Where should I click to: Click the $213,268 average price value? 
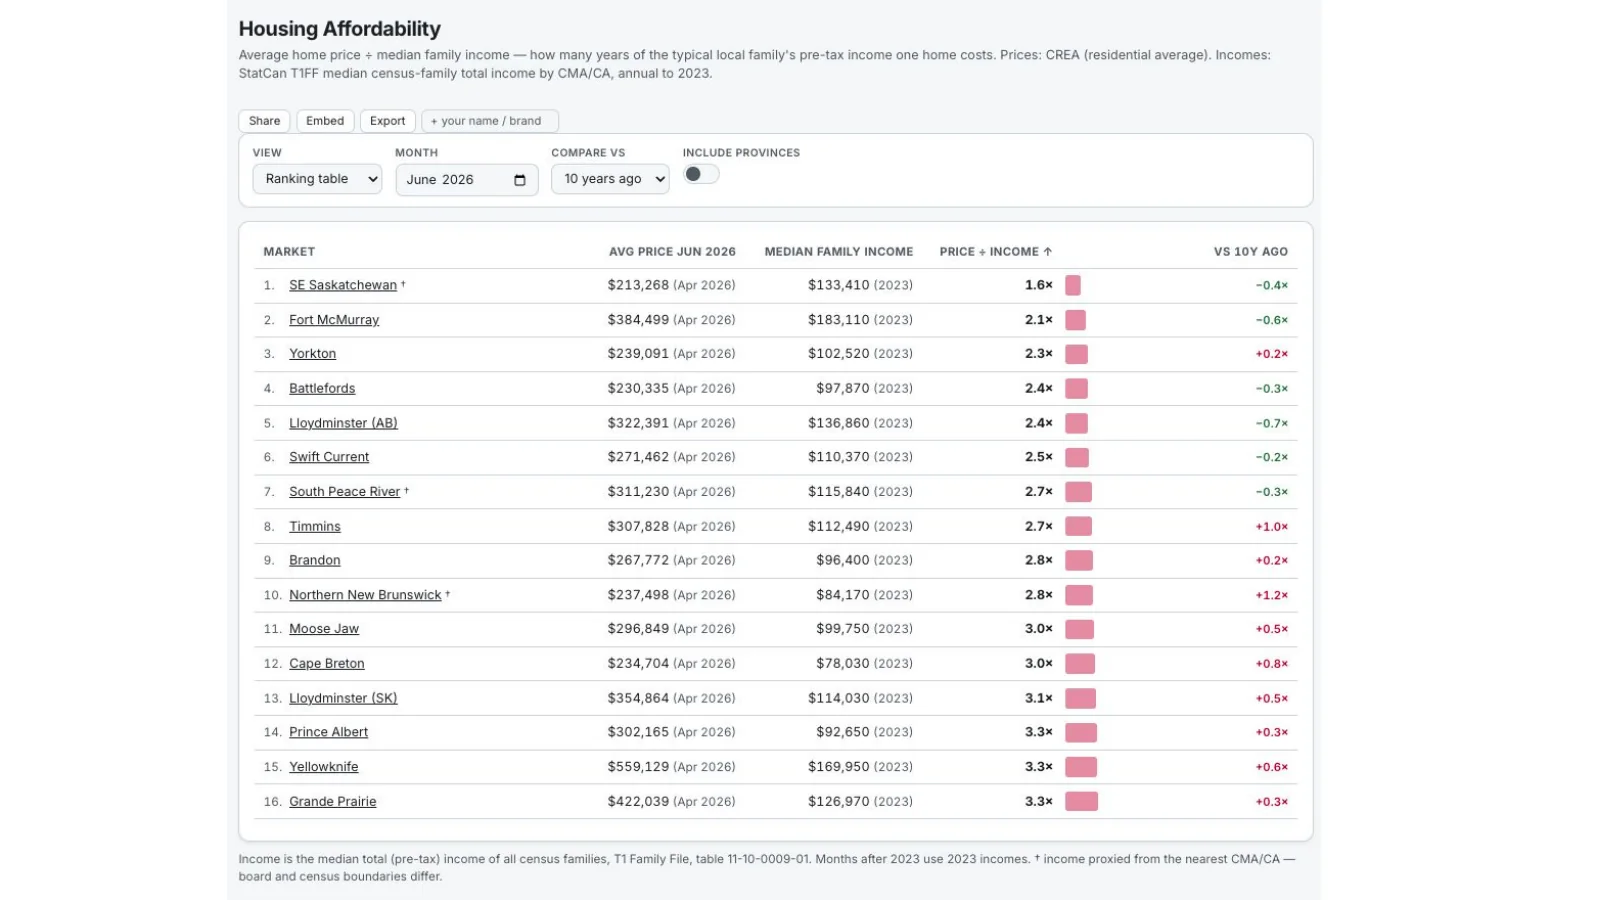638,285
